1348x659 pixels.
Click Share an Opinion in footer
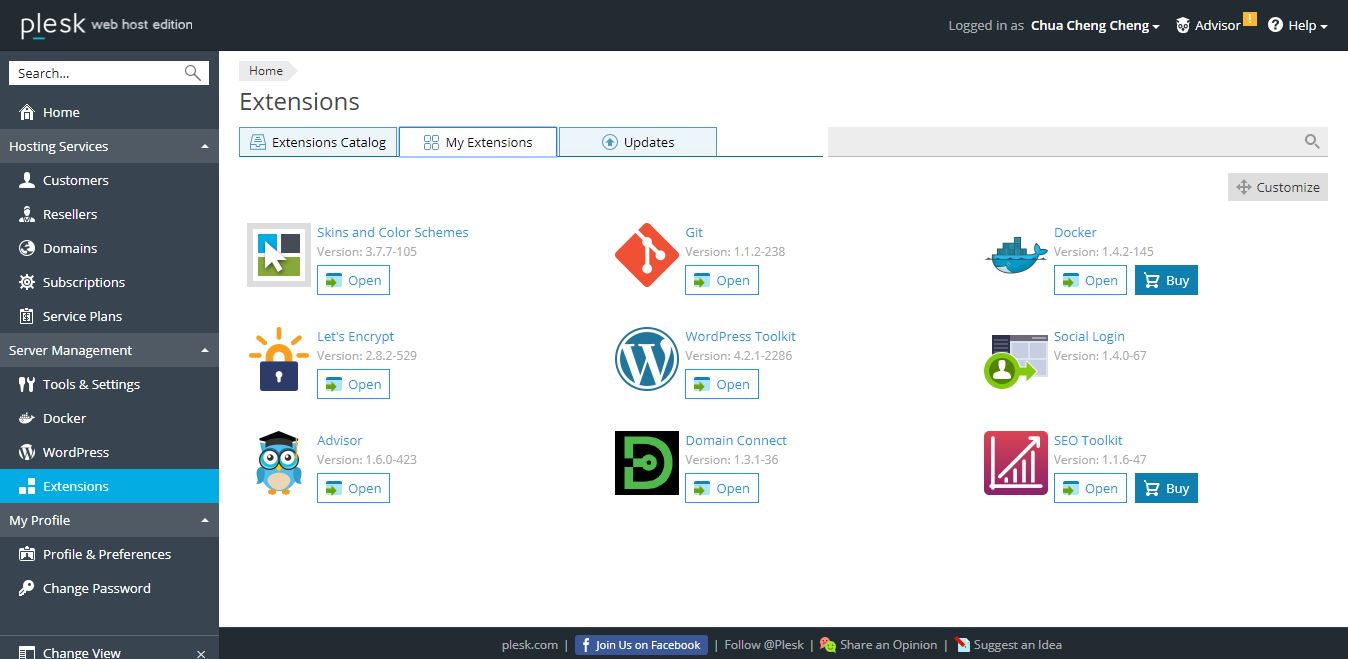click(x=879, y=645)
